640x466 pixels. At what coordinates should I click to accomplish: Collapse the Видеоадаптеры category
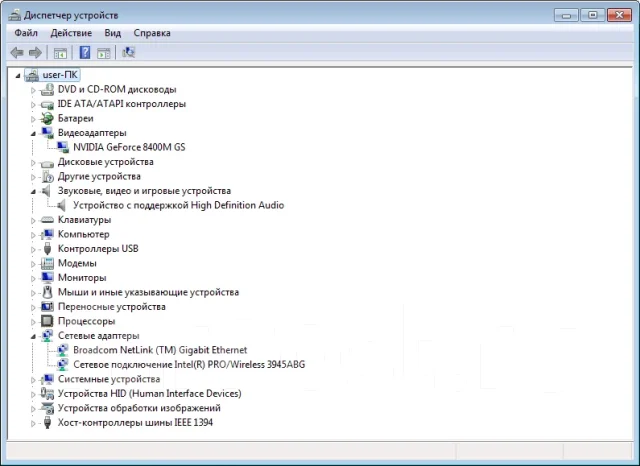(33, 133)
